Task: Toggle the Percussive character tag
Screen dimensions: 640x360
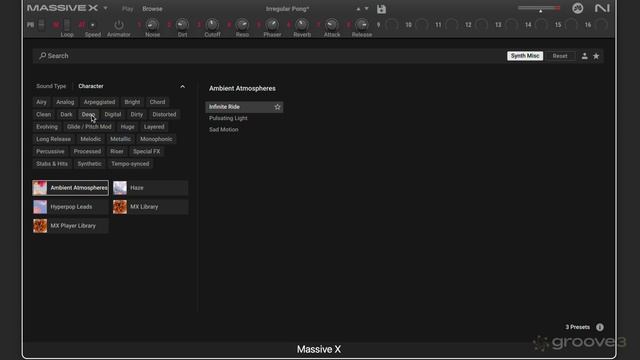Action: coord(50,151)
